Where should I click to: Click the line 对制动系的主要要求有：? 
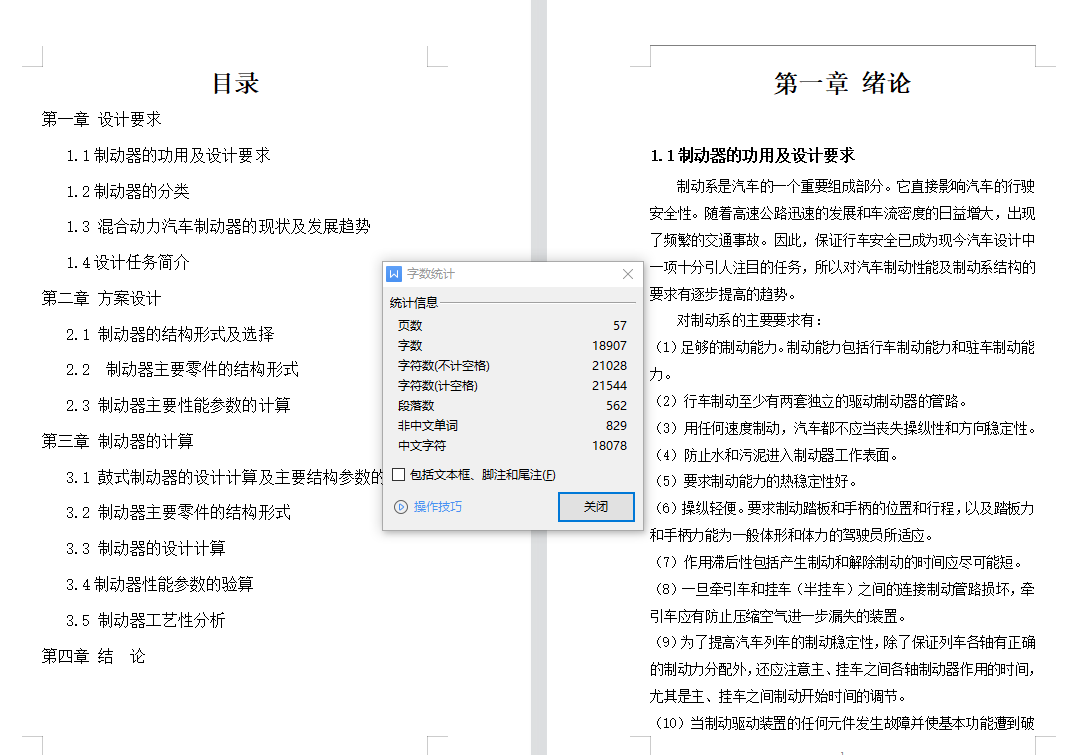pyautogui.click(x=749, y=320)
